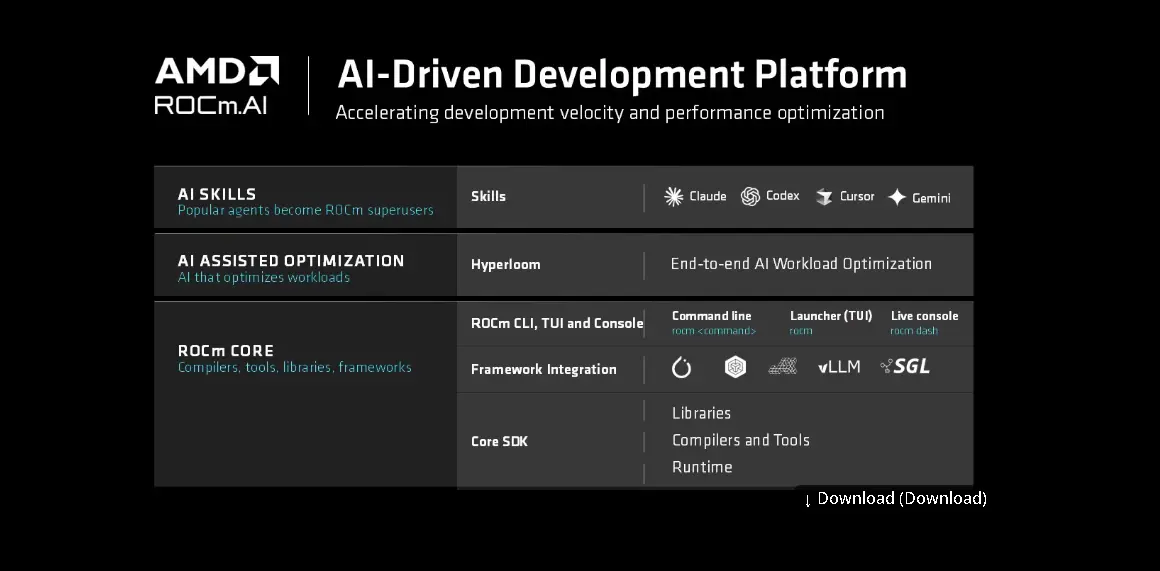Click the 'Launcher (TUI)' heading
This screenshot has width=1160, height=571.
pyautogui.click(x=831, y=316)
